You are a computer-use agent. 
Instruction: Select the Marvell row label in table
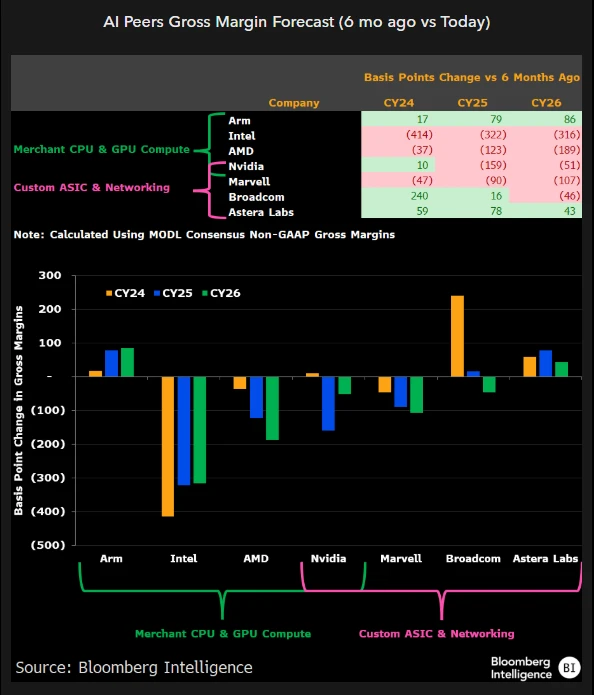(249, 182)
